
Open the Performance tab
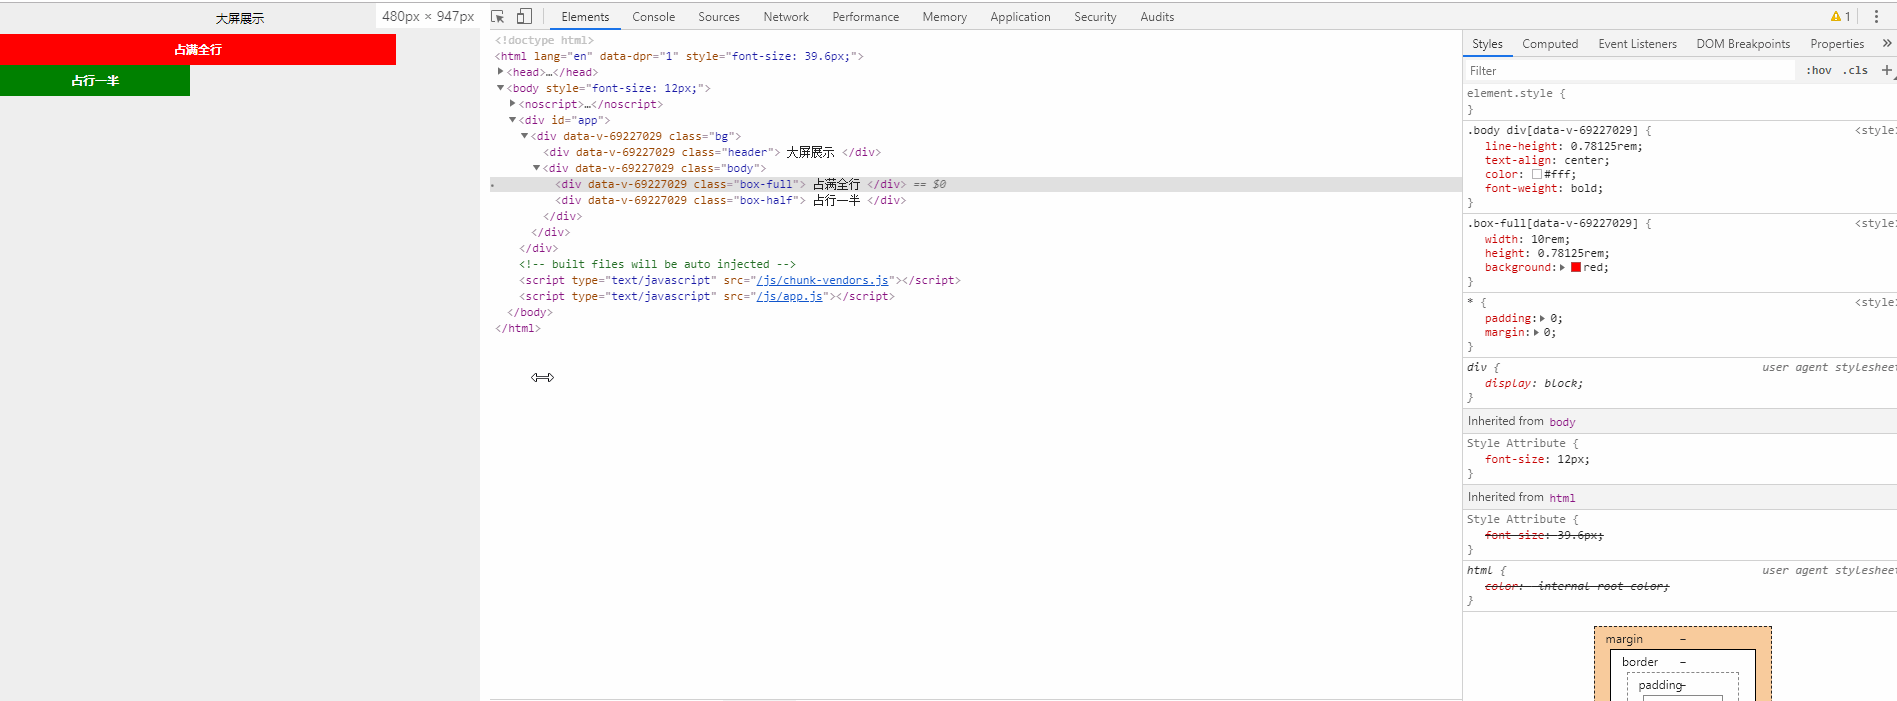866,17
